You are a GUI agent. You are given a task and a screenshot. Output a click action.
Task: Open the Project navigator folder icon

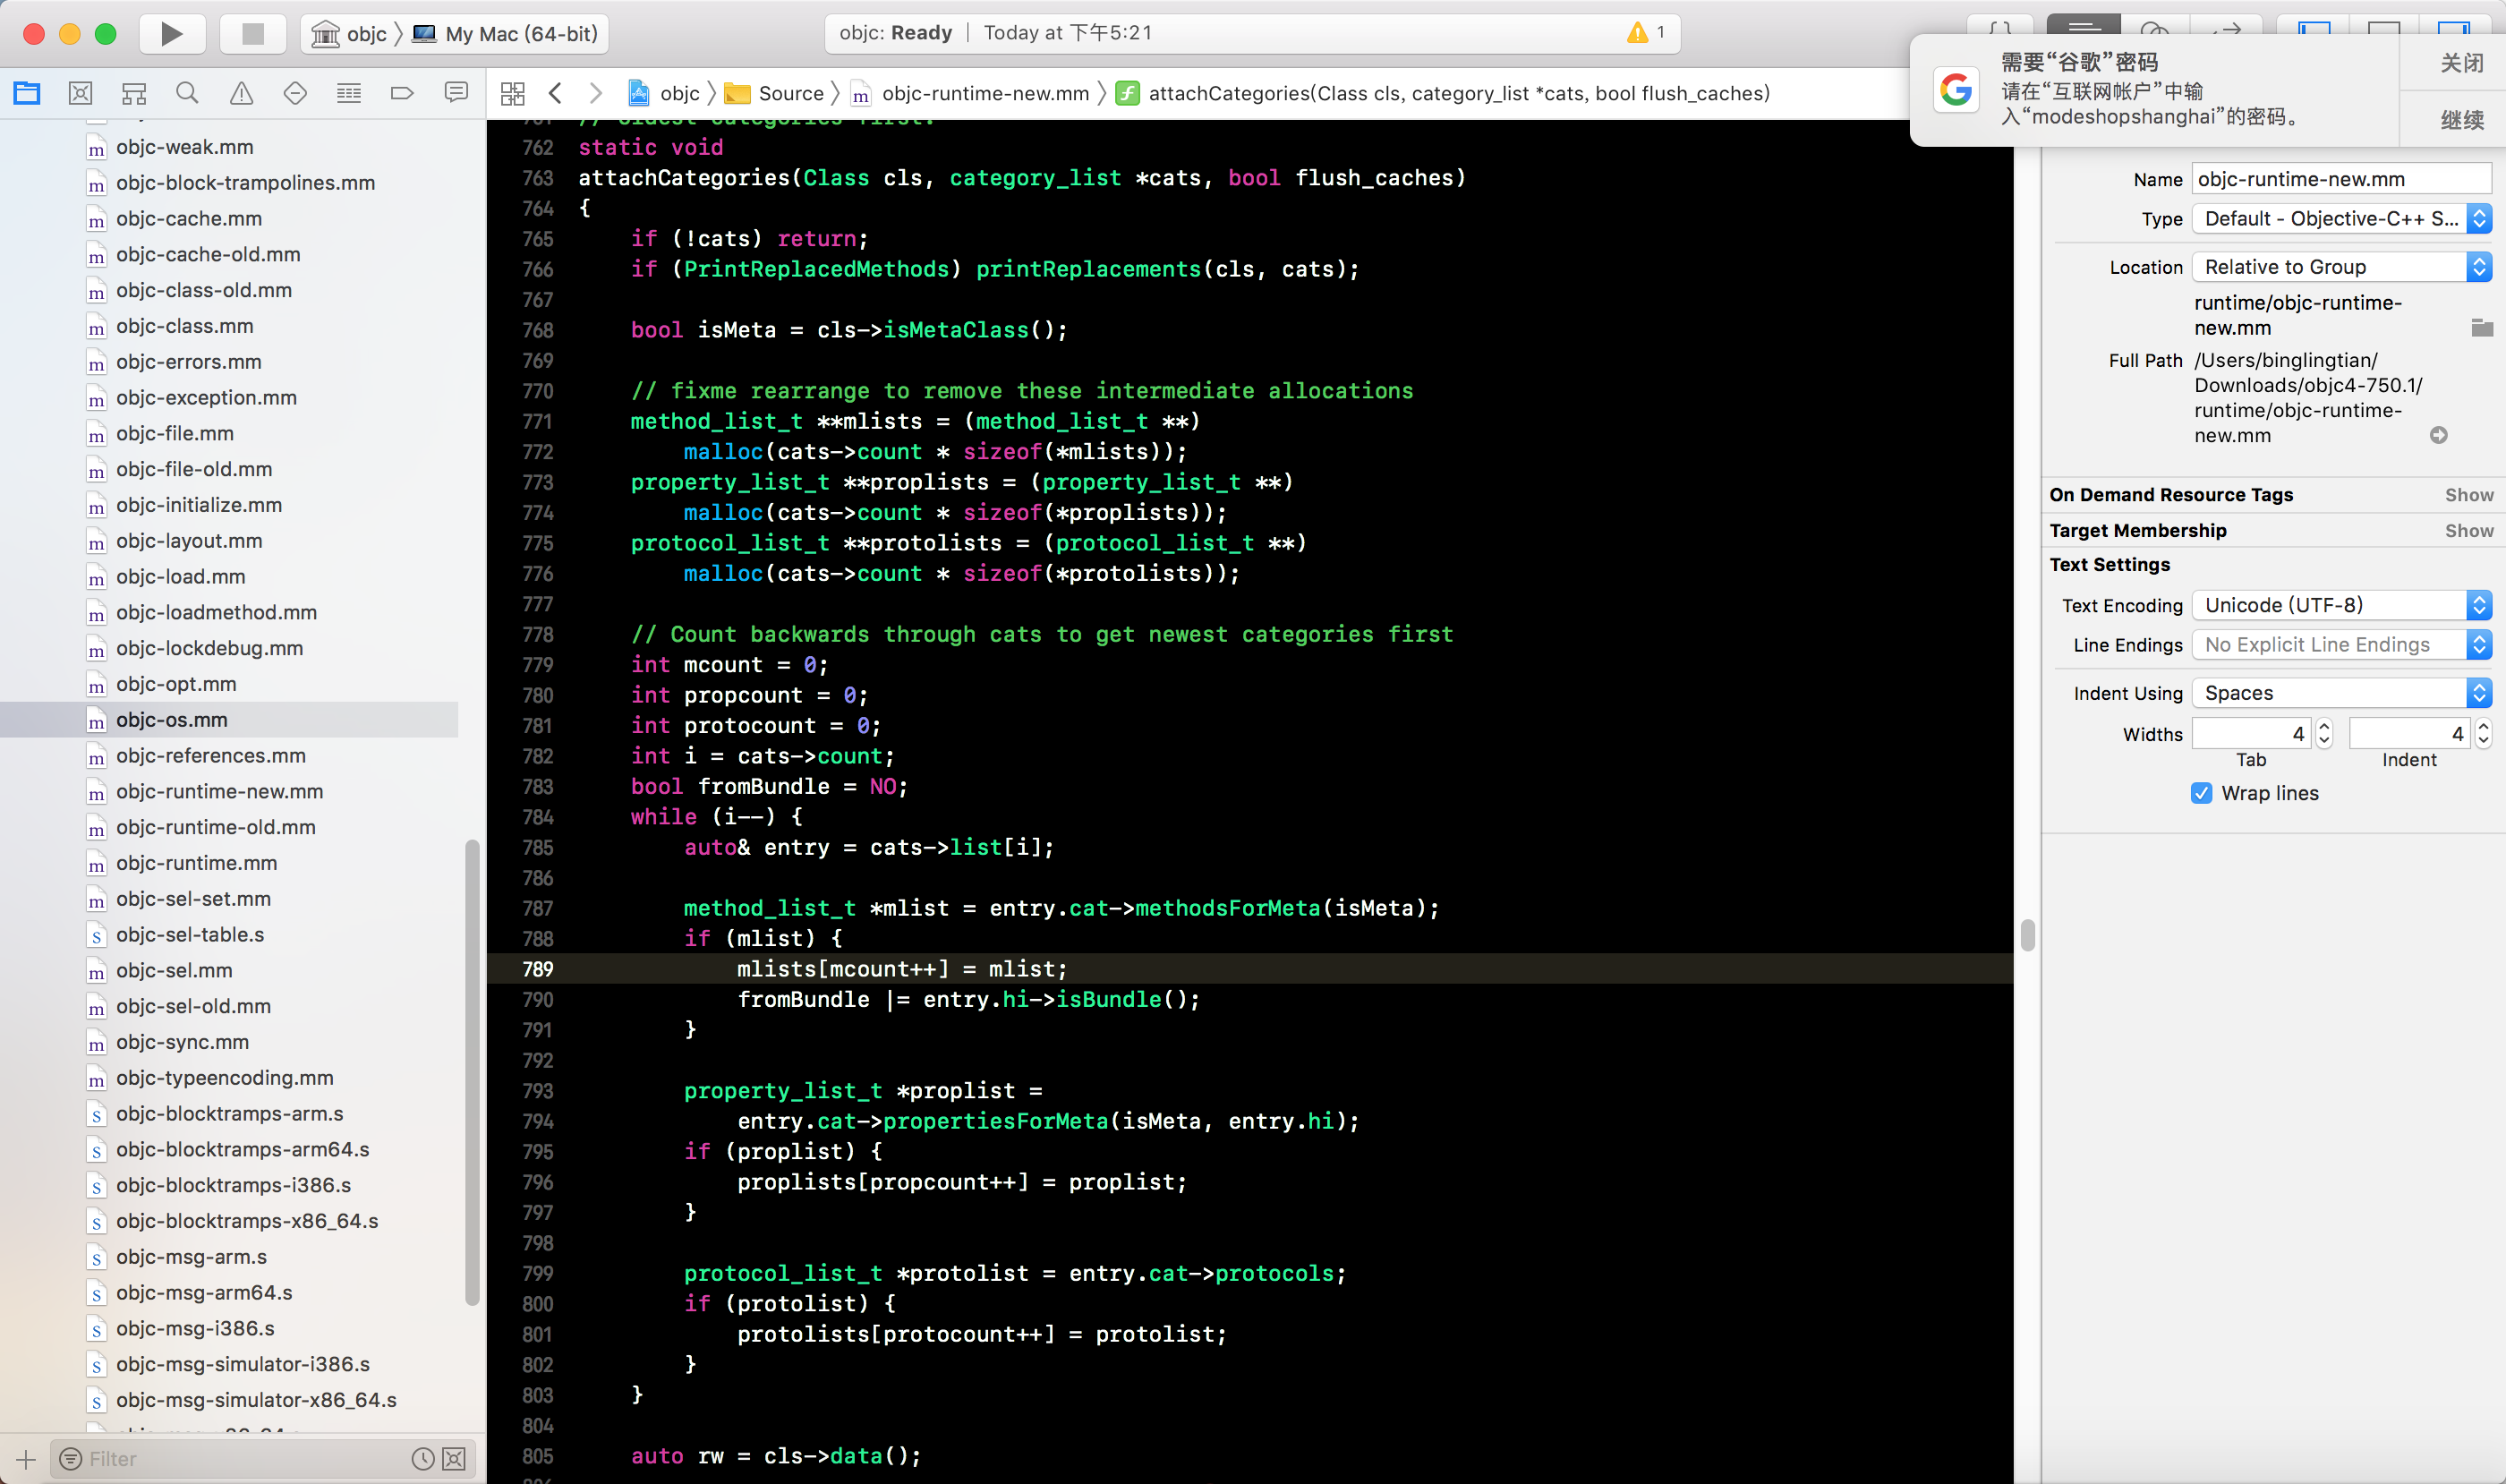coord(27,93)
